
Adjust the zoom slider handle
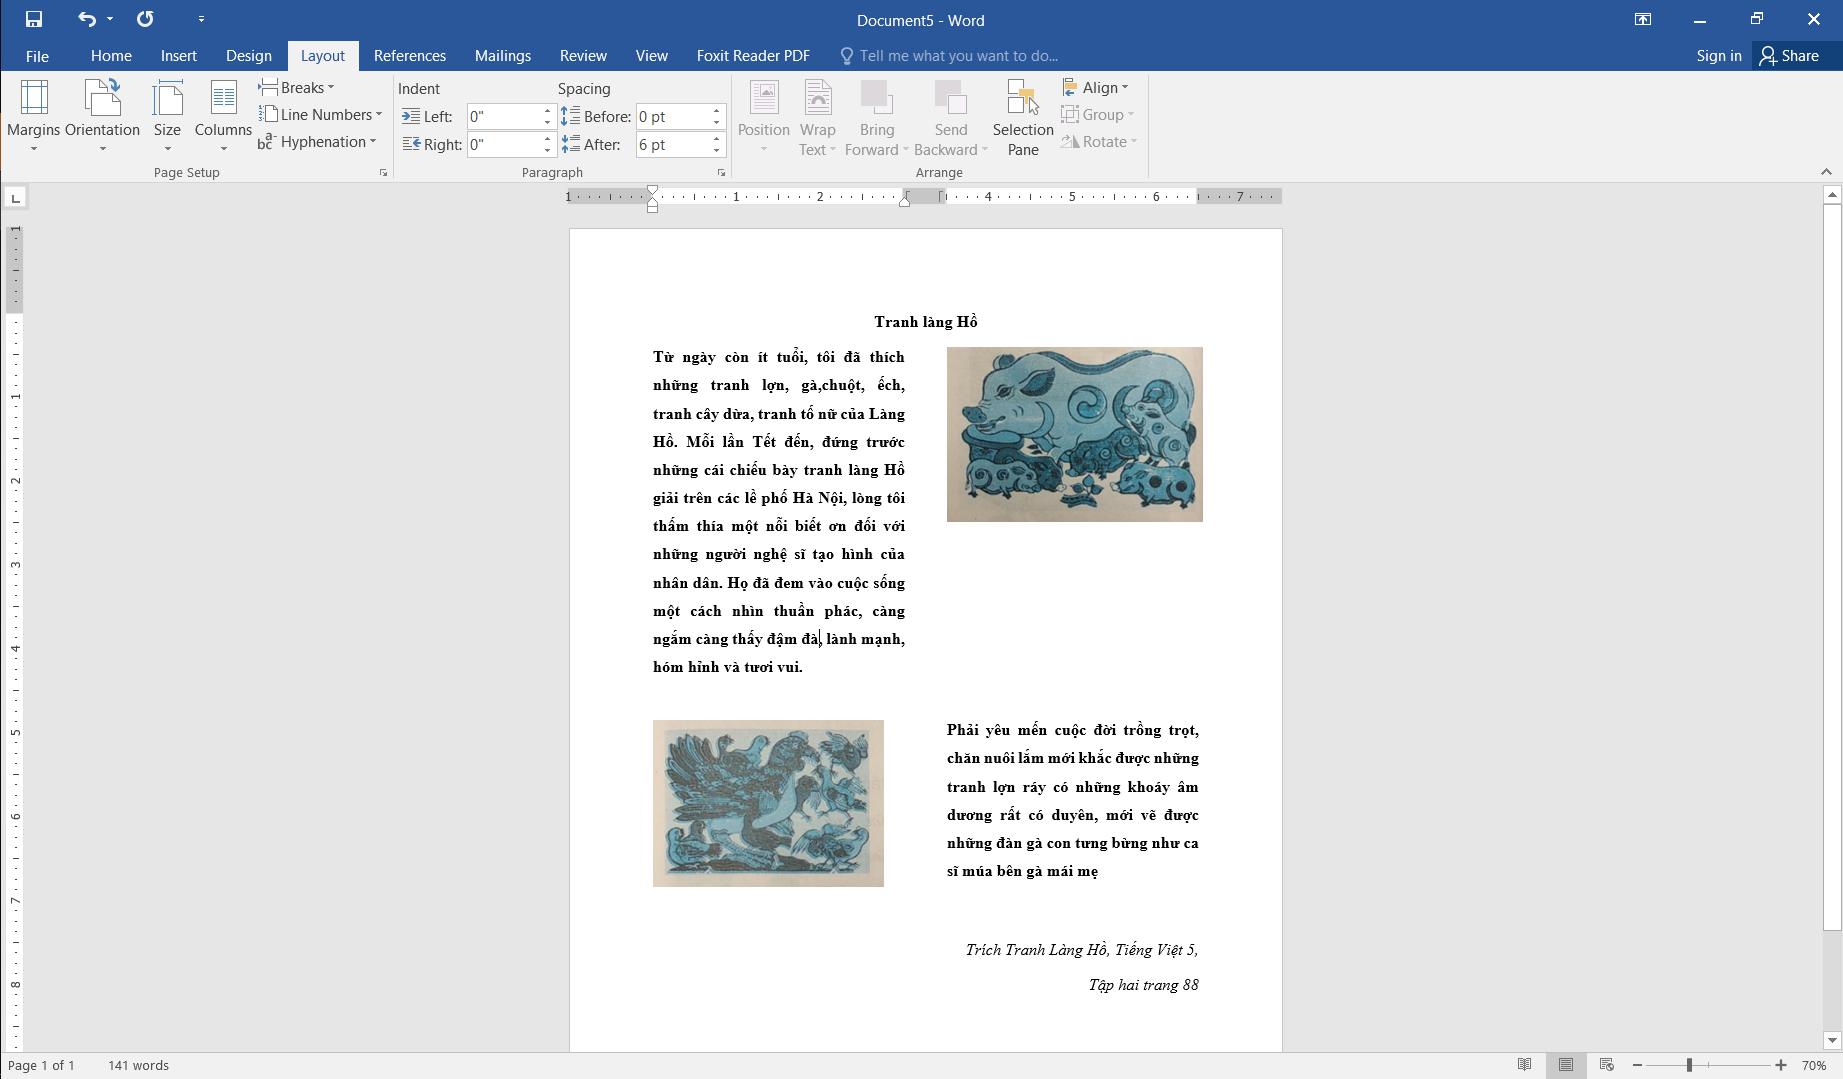click(x=1689, y=1065)
